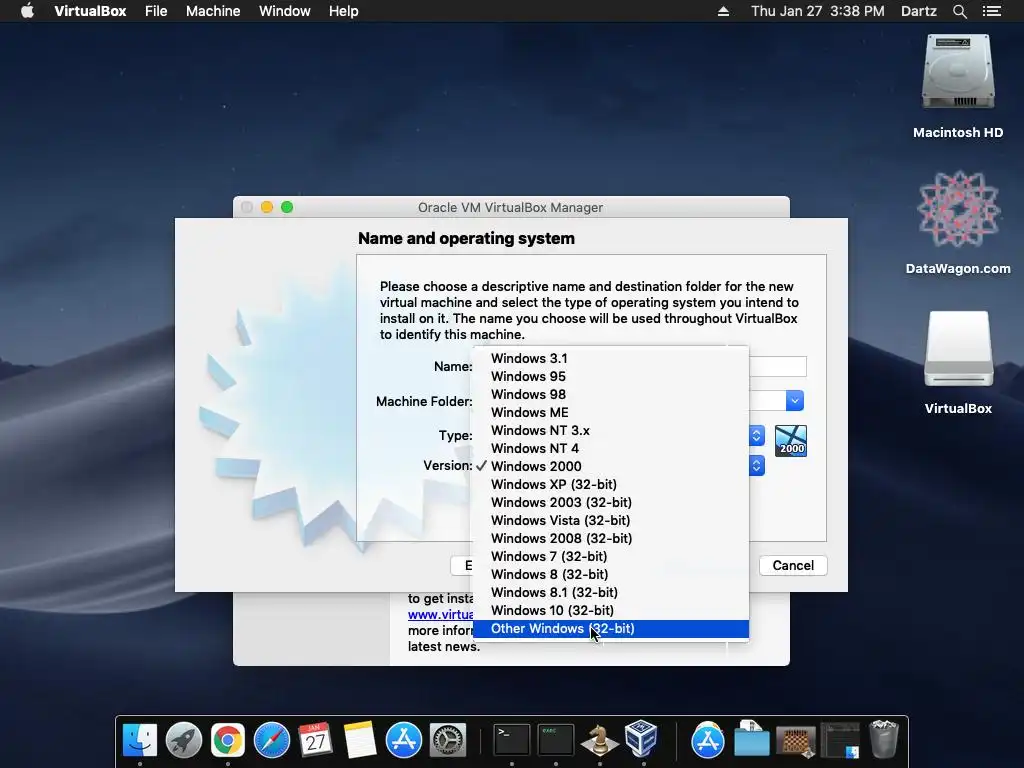
Task: Choose Windows 3.1 from version list
Action: (611, 359)
